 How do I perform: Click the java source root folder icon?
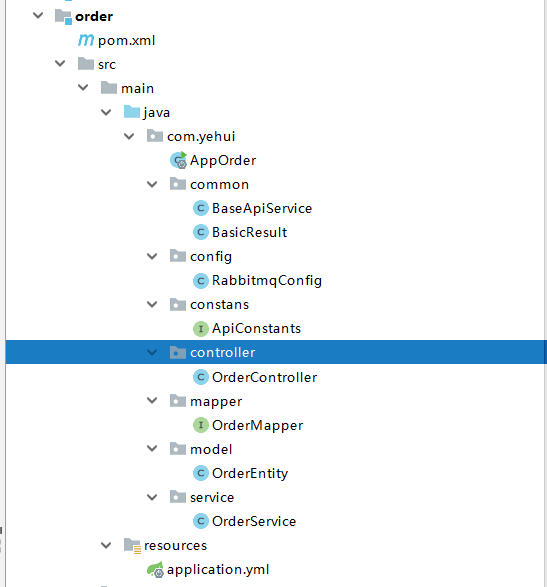click(x=132, y=112)
